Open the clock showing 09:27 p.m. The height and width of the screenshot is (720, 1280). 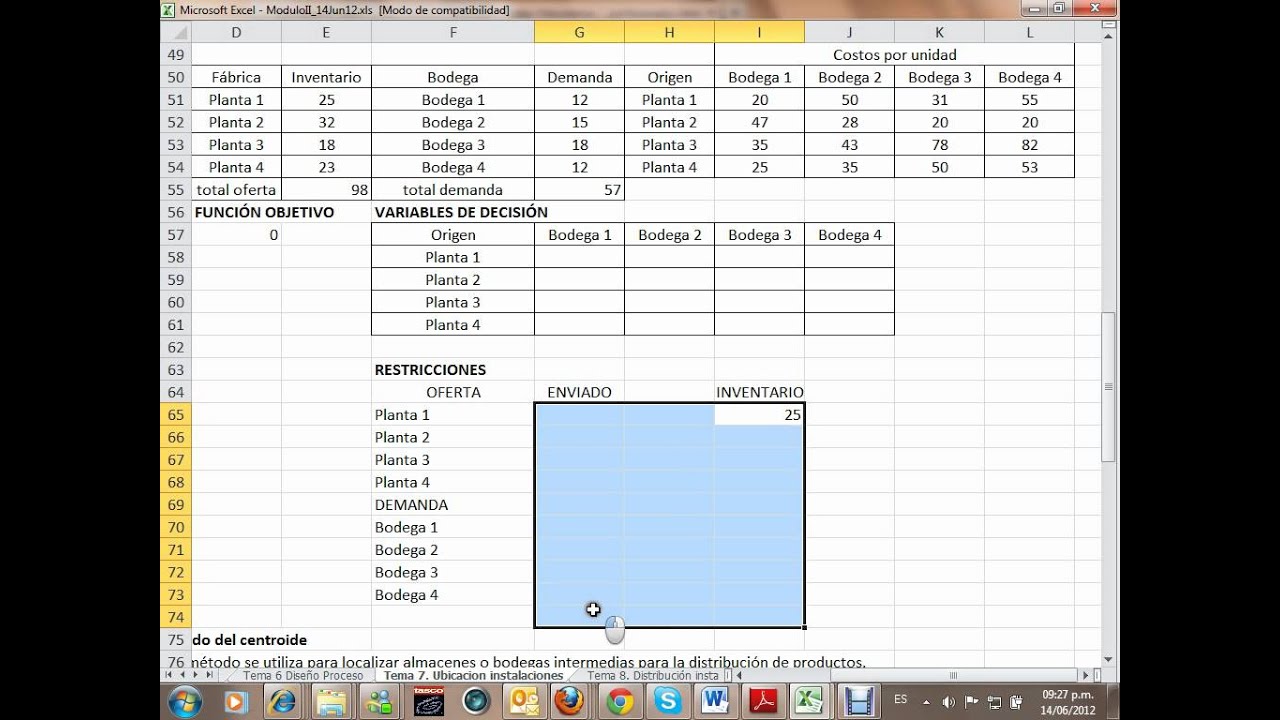tap(1066, 702)
